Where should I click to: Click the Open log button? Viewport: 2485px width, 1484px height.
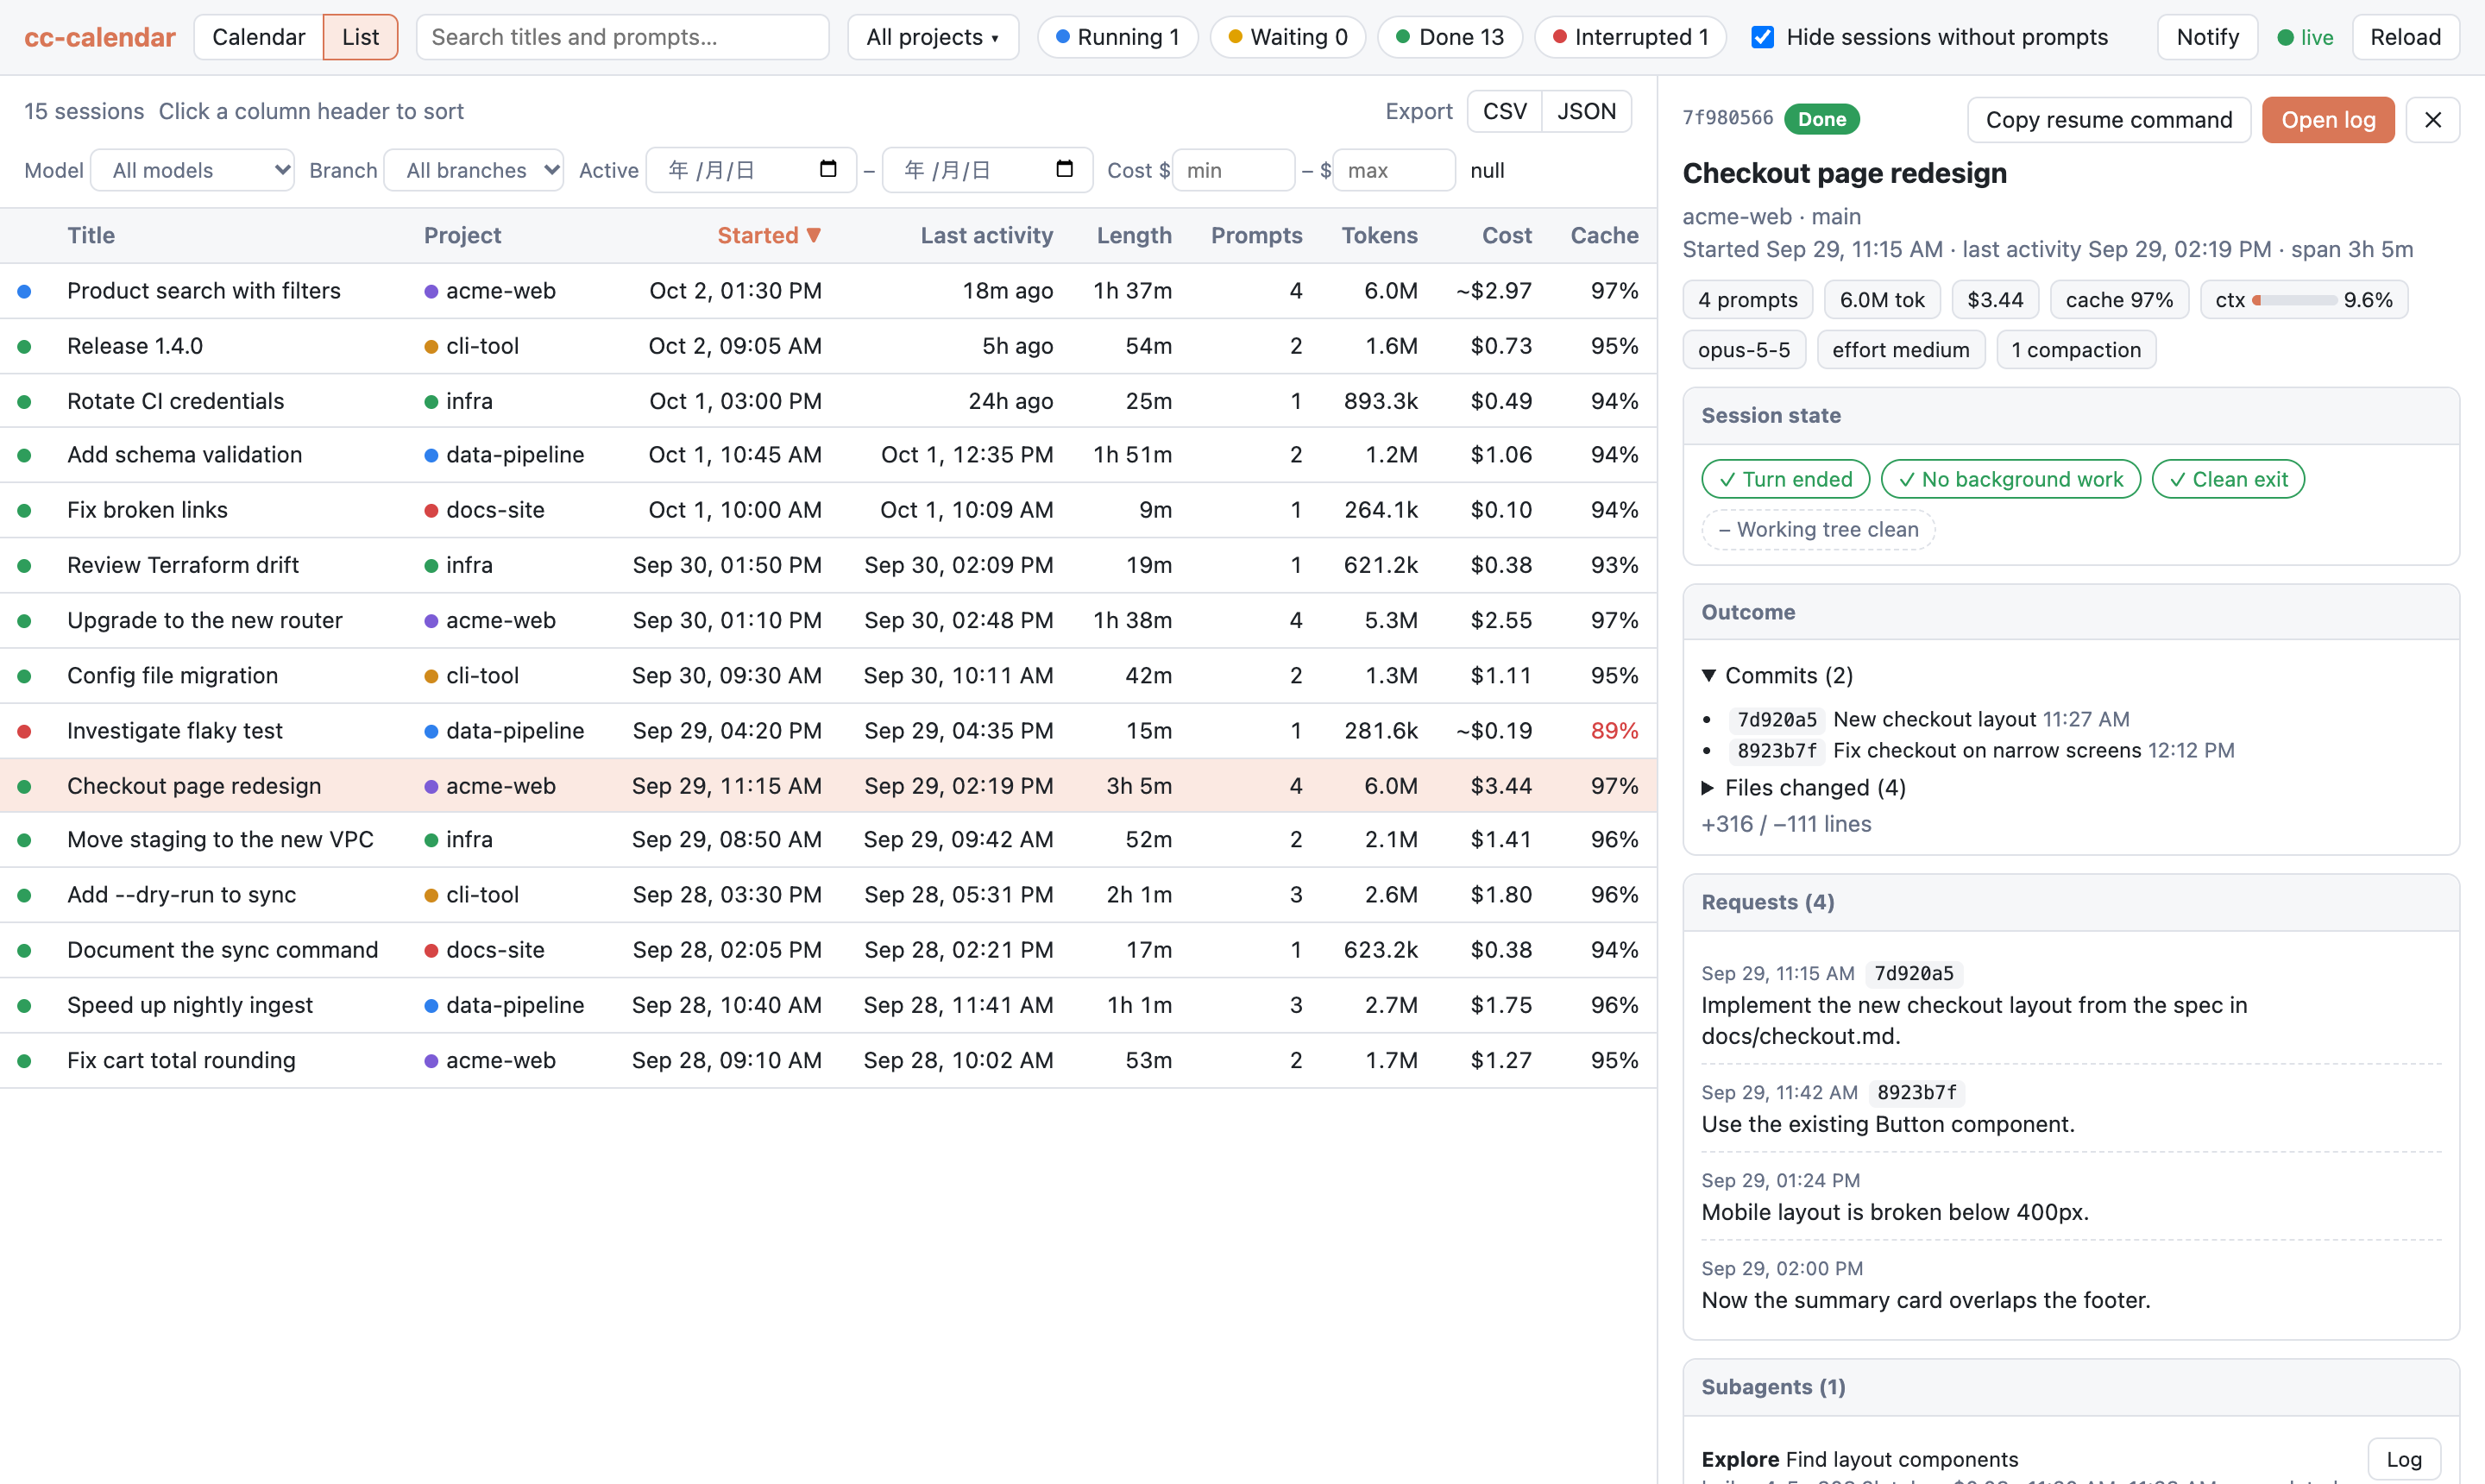pyautogui.click(x=2327, y=120)
